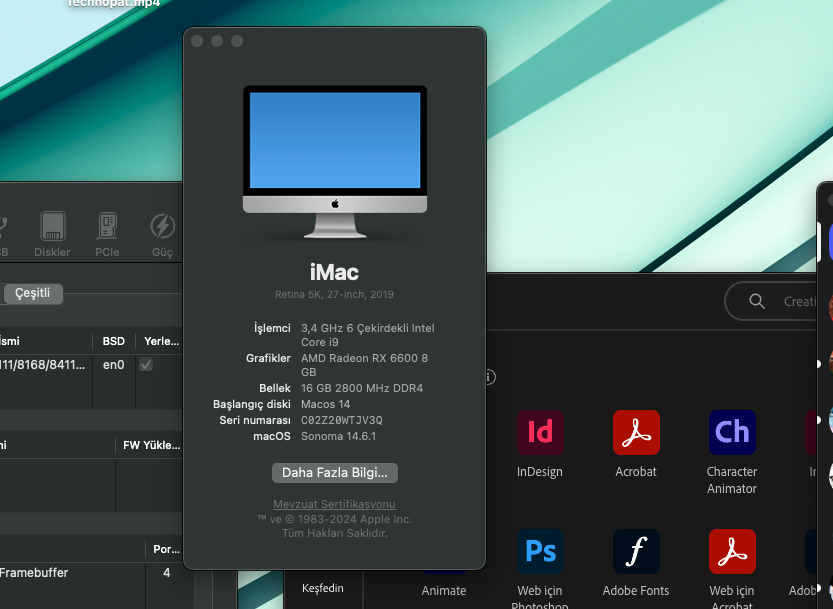833x609 pixels.
Task: Toggle the Yerleşik checkbox for en0
Action: click(x=146, y=365)
